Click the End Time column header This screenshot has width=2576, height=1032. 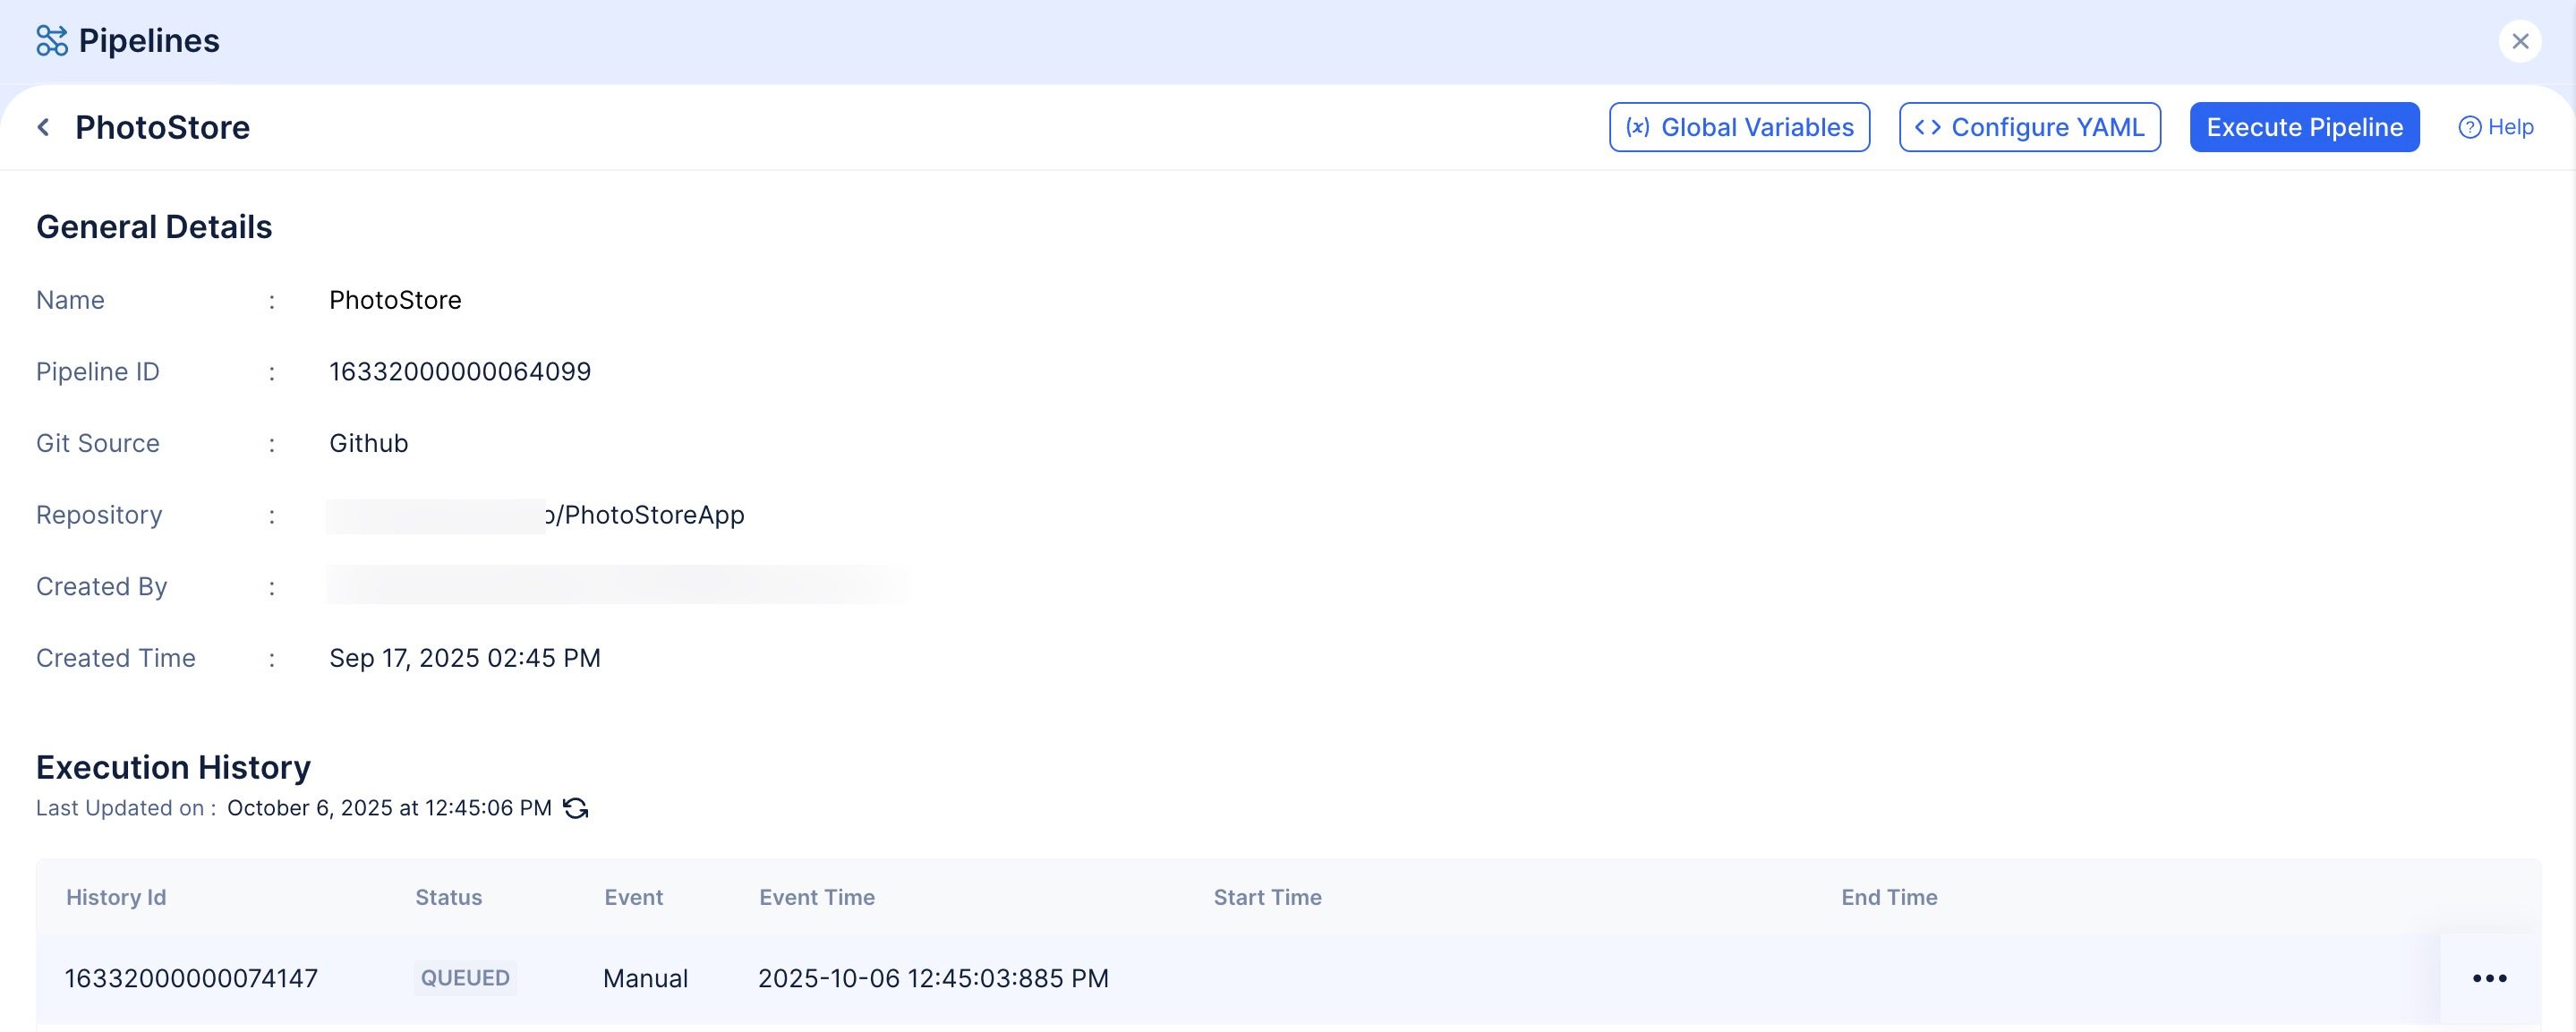point(1889,897)
